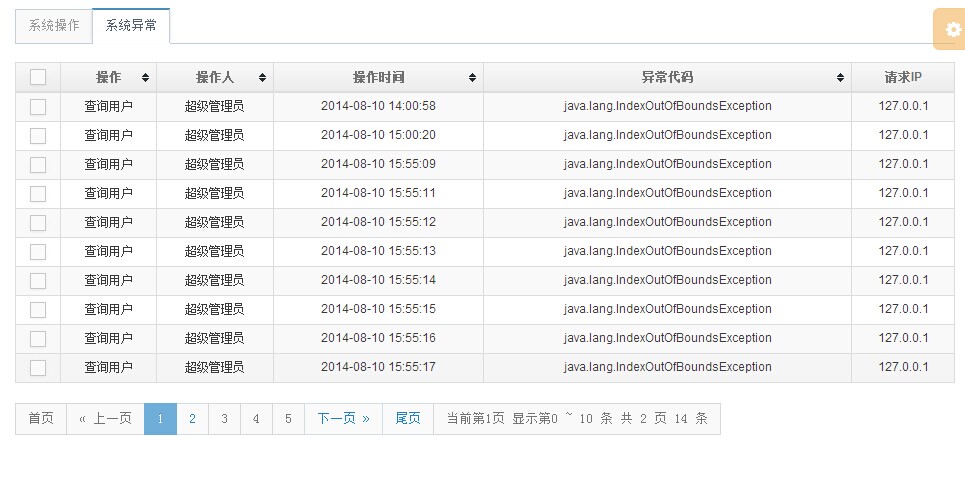Open page 5 in pagination
965x478 pixels.
(x=289, y=419)
